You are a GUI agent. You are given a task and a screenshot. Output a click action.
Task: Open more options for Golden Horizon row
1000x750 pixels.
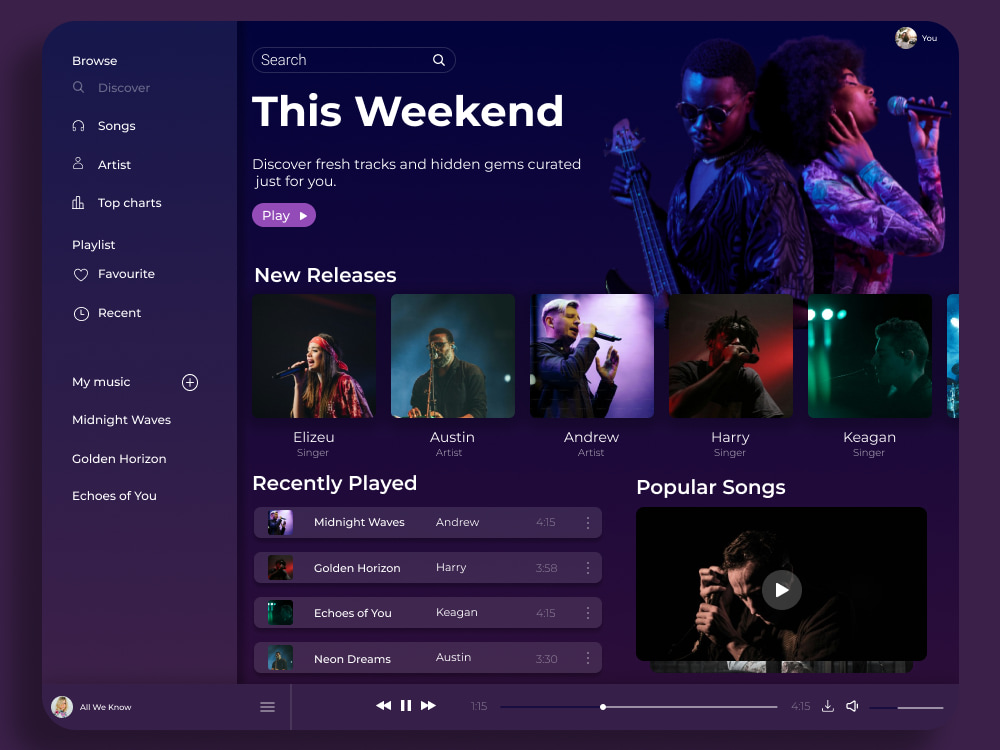(588, 568)
